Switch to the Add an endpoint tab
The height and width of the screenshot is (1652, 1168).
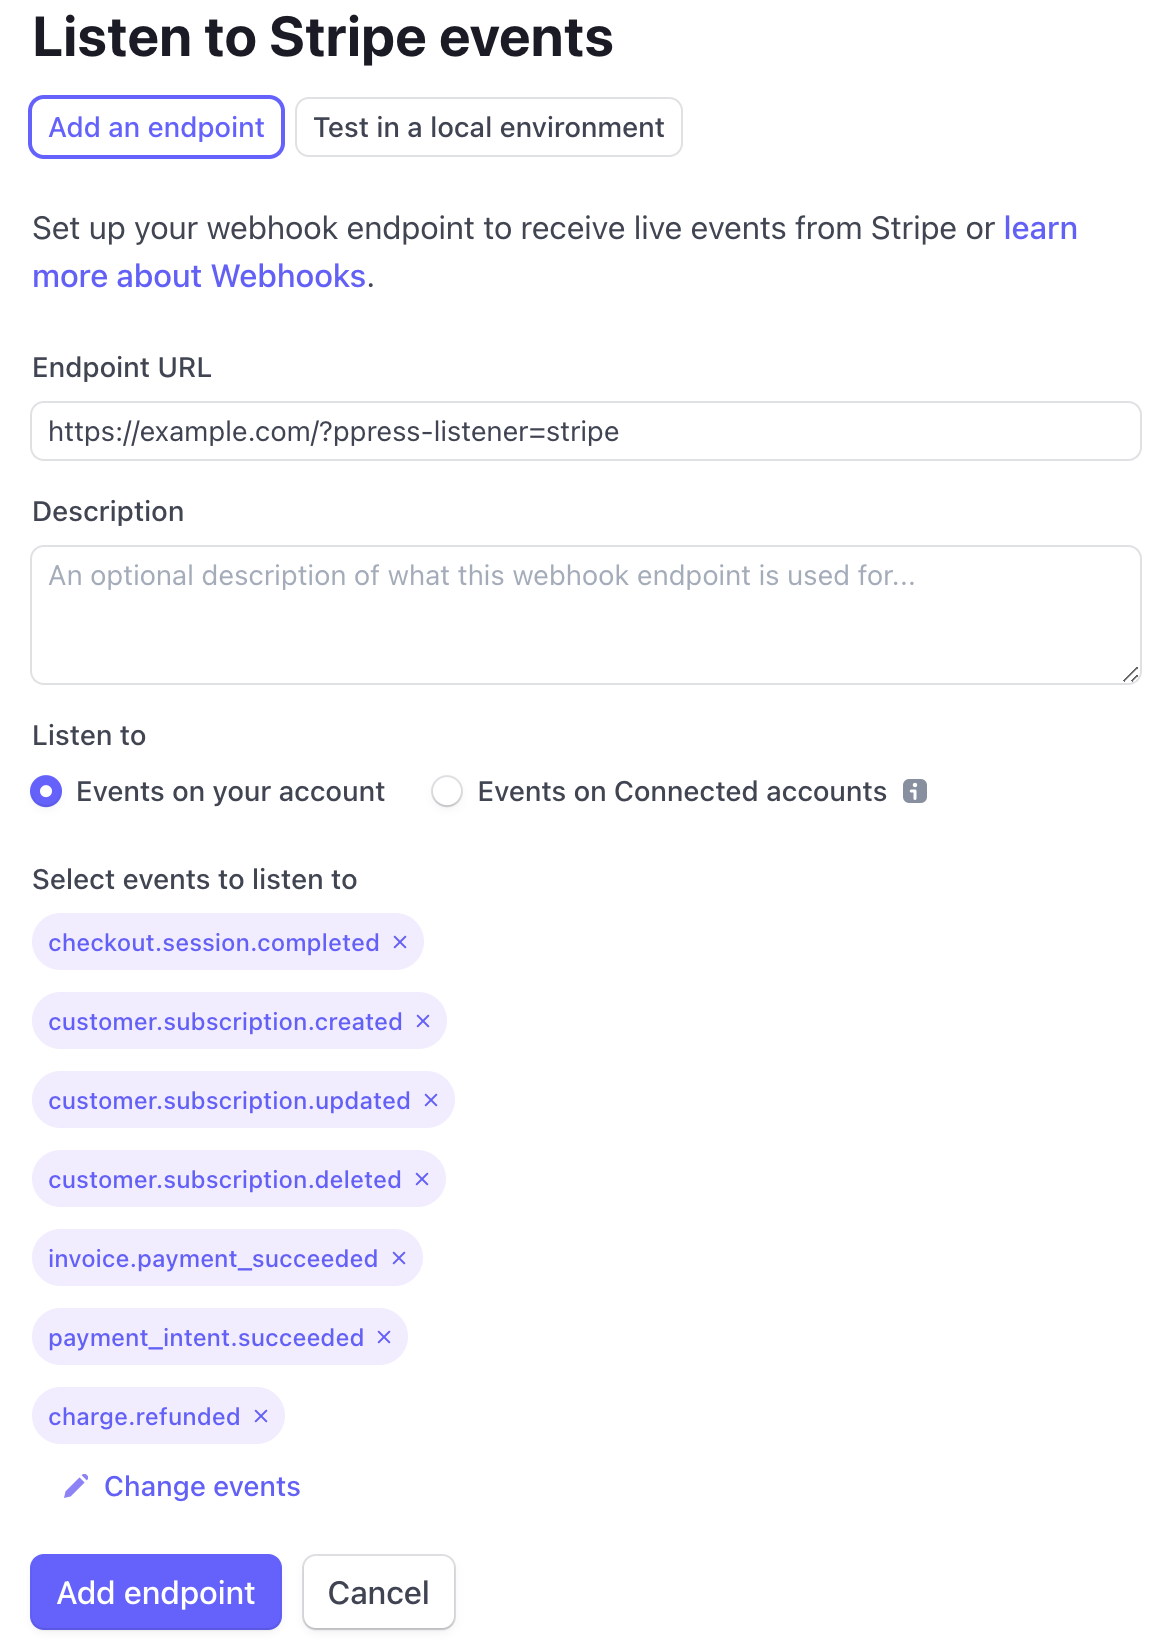[x=157, y=127]
